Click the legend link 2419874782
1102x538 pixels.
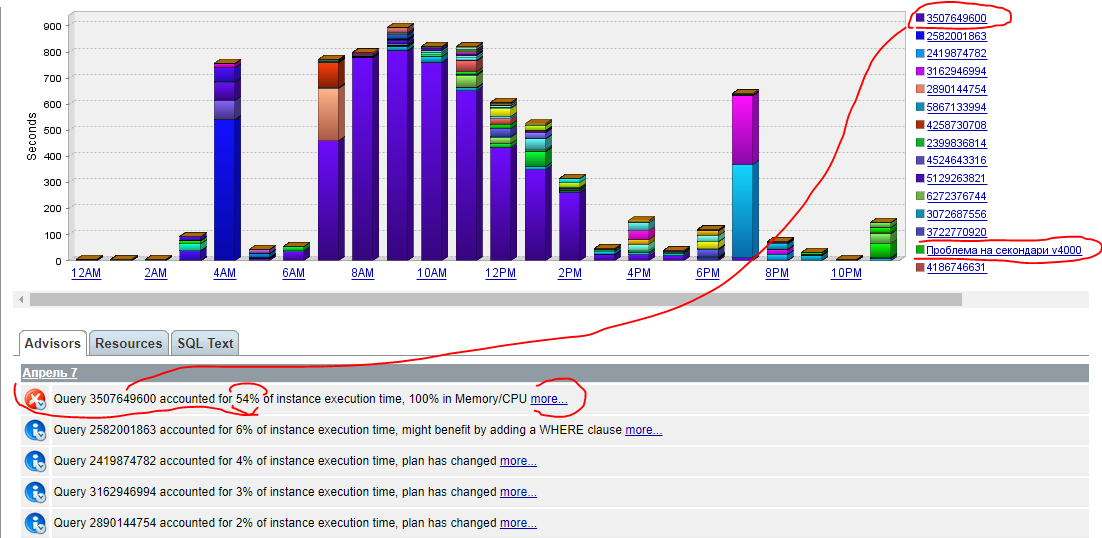pos(957,53)
